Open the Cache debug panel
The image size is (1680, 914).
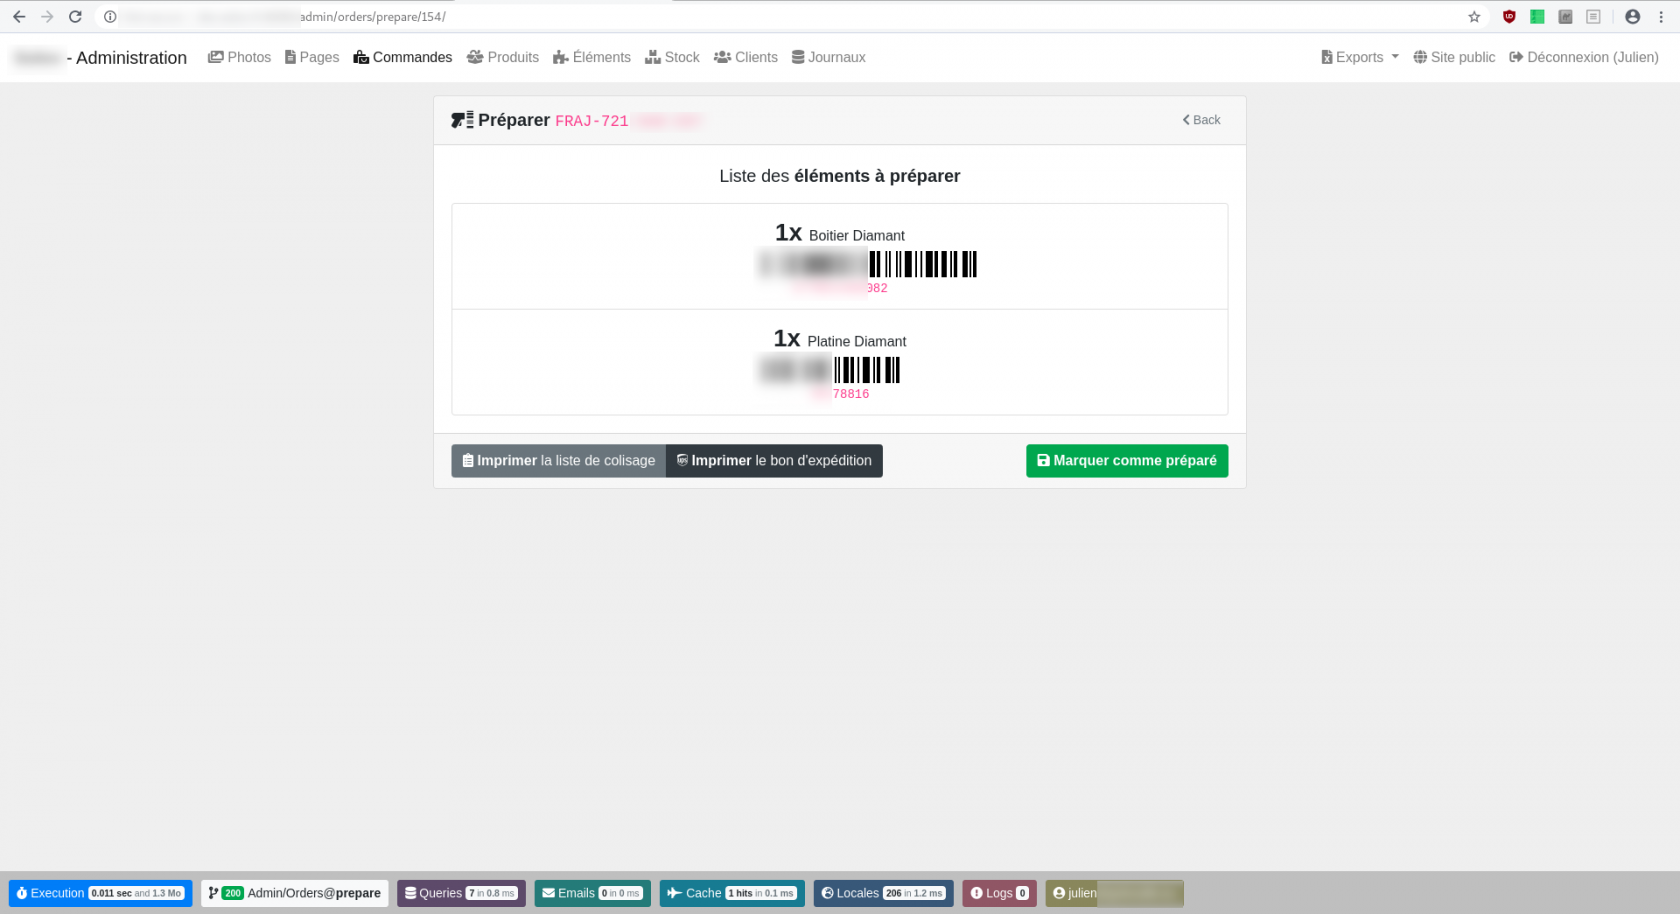(x=732, y=893)
